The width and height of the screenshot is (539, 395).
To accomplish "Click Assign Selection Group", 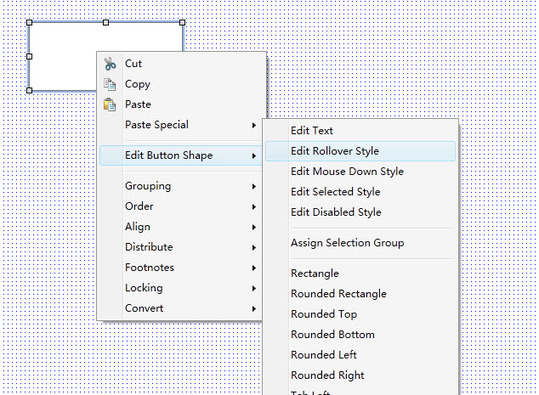I will [361, 243].
